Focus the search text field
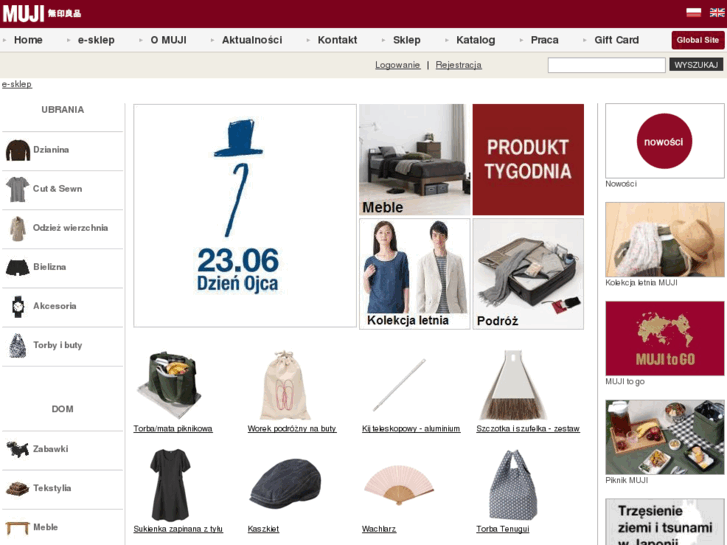The height and width of the screenshot is (545, 727). 606,65
